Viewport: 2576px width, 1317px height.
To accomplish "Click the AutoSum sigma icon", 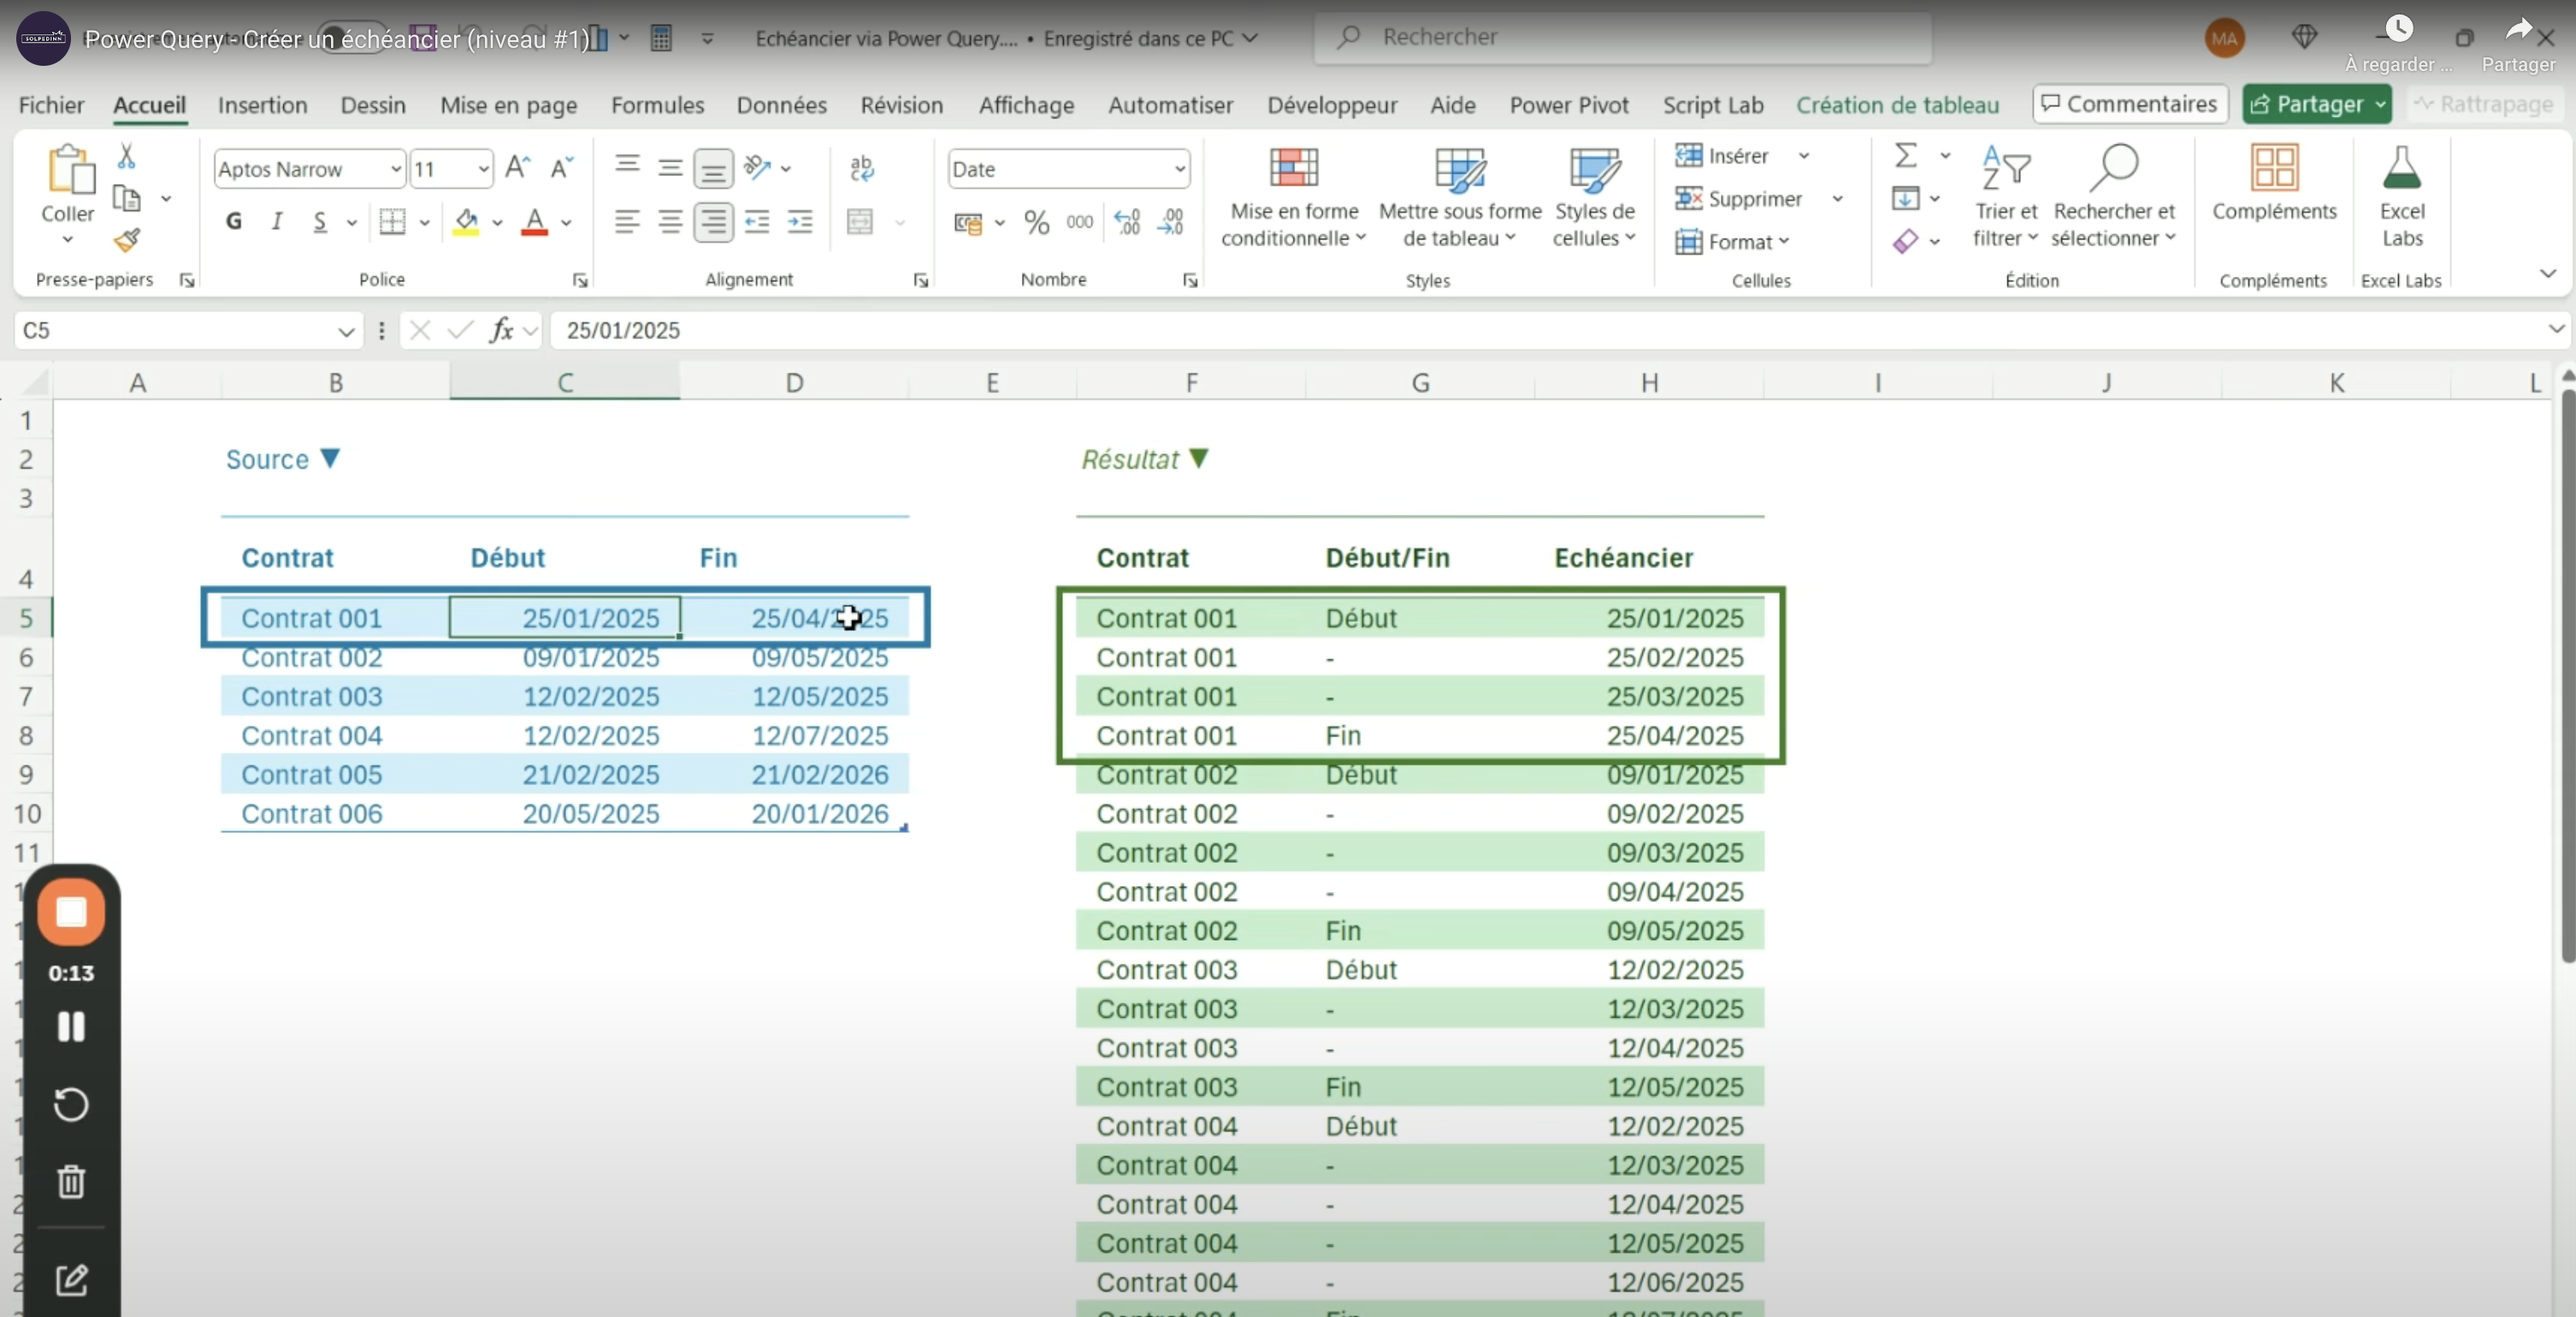I will pos(1906,155).
